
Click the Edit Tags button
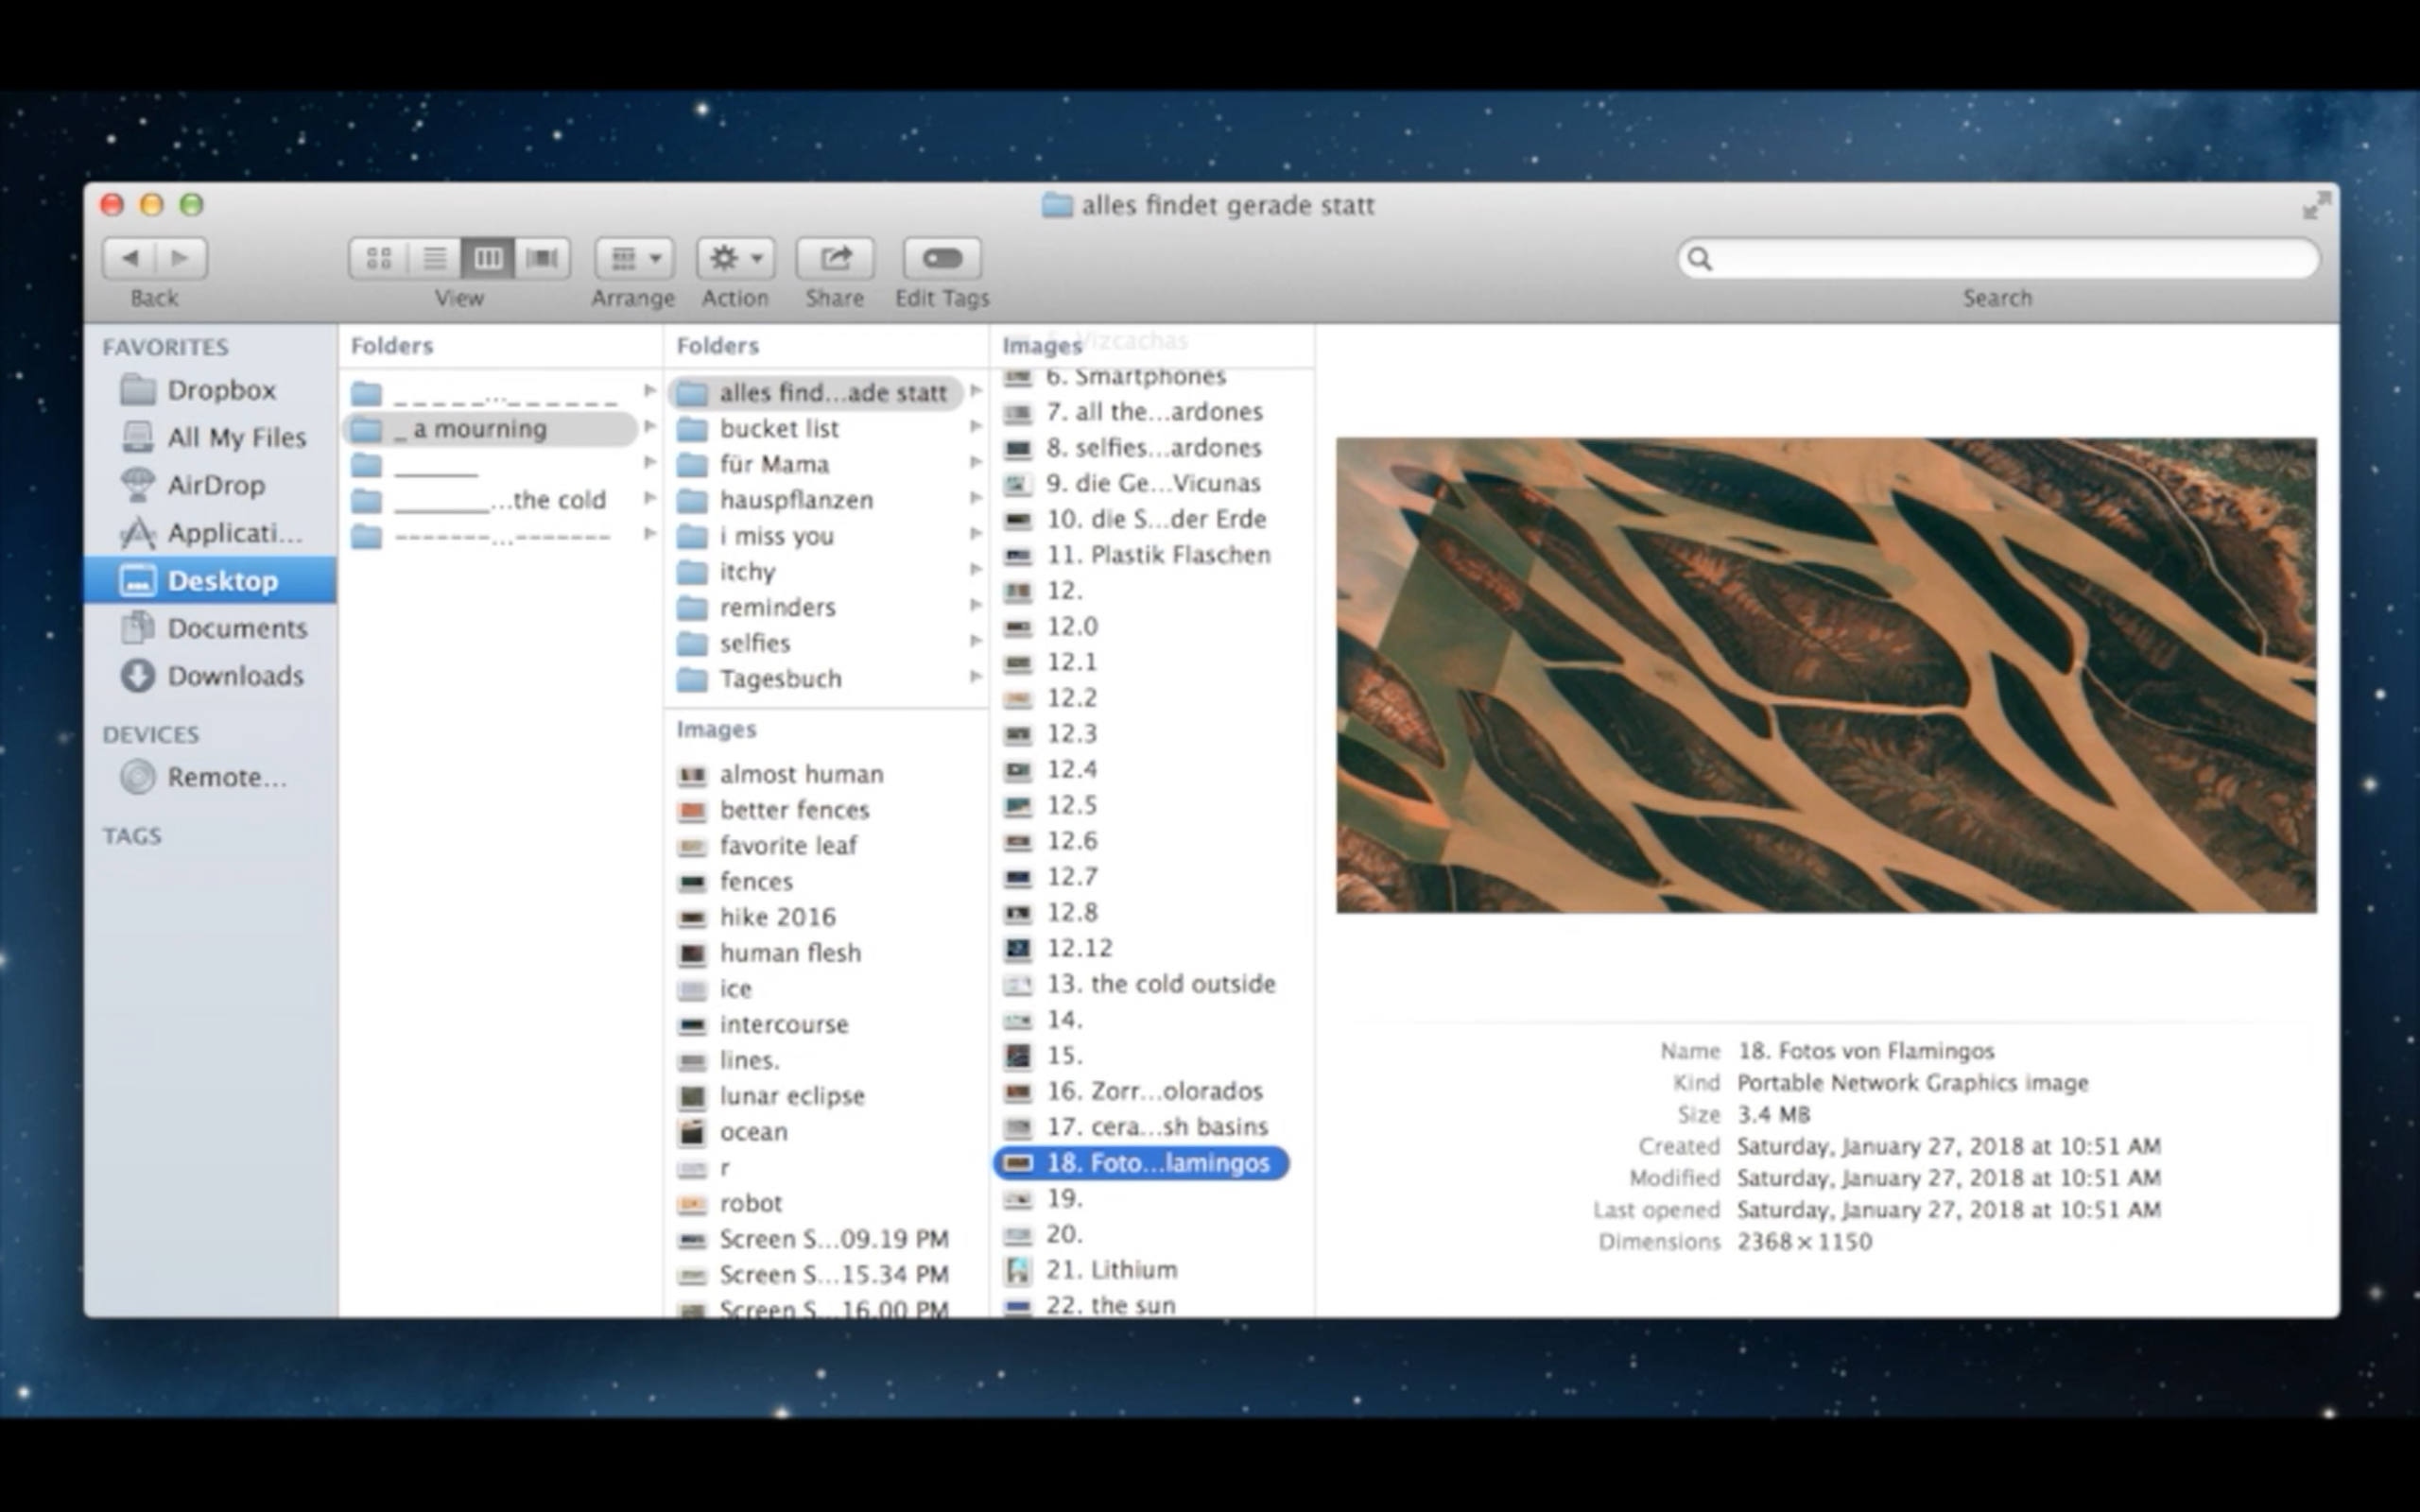point(941,259)
